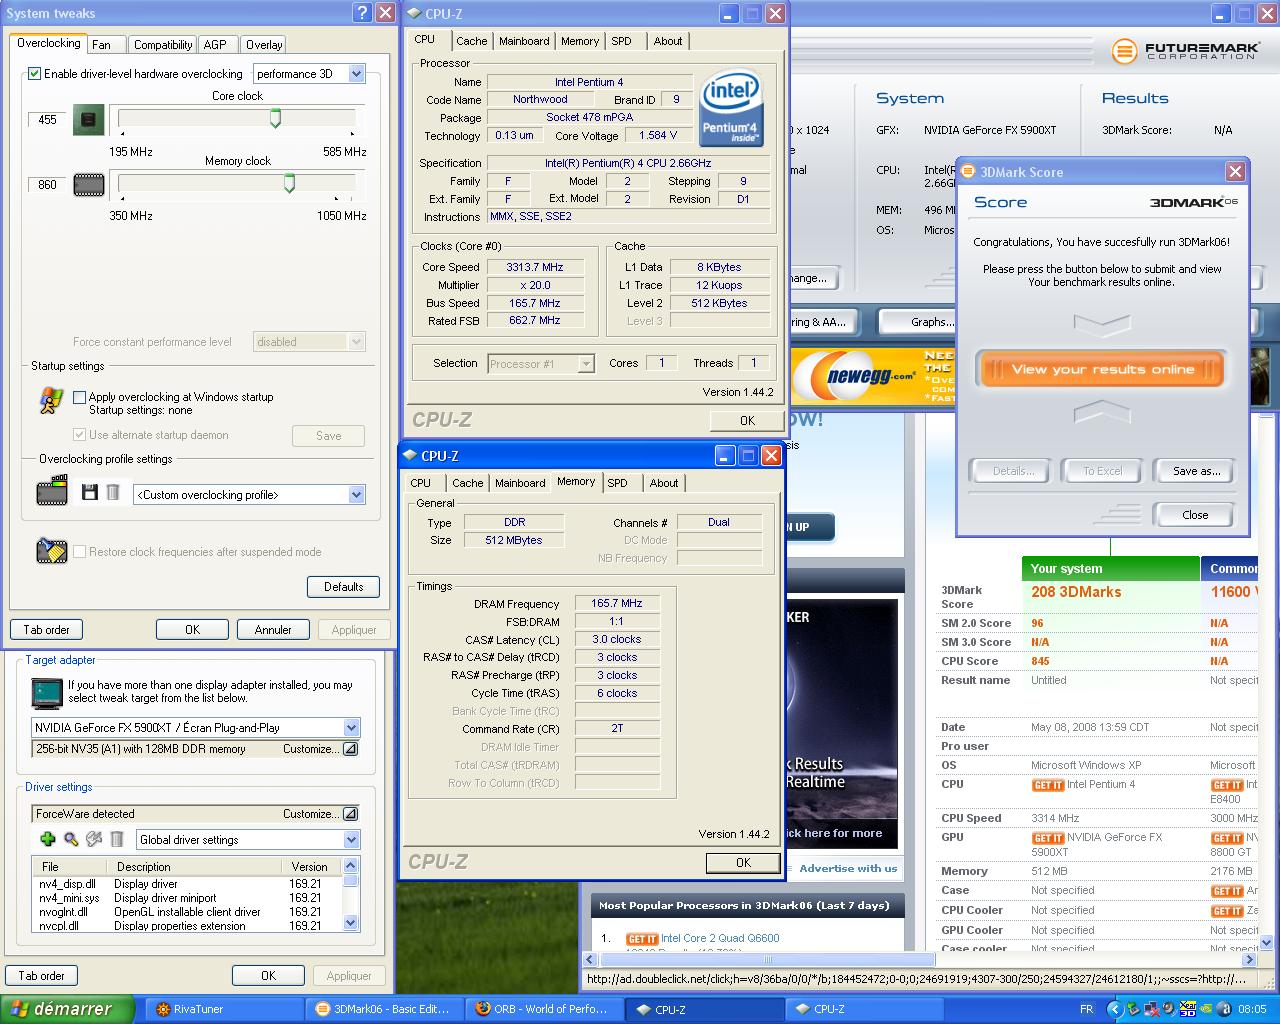Viewport: 1280px width, 1024px height.
Task: Click the Advertise with us link
Action: click(x=848, y=869)
